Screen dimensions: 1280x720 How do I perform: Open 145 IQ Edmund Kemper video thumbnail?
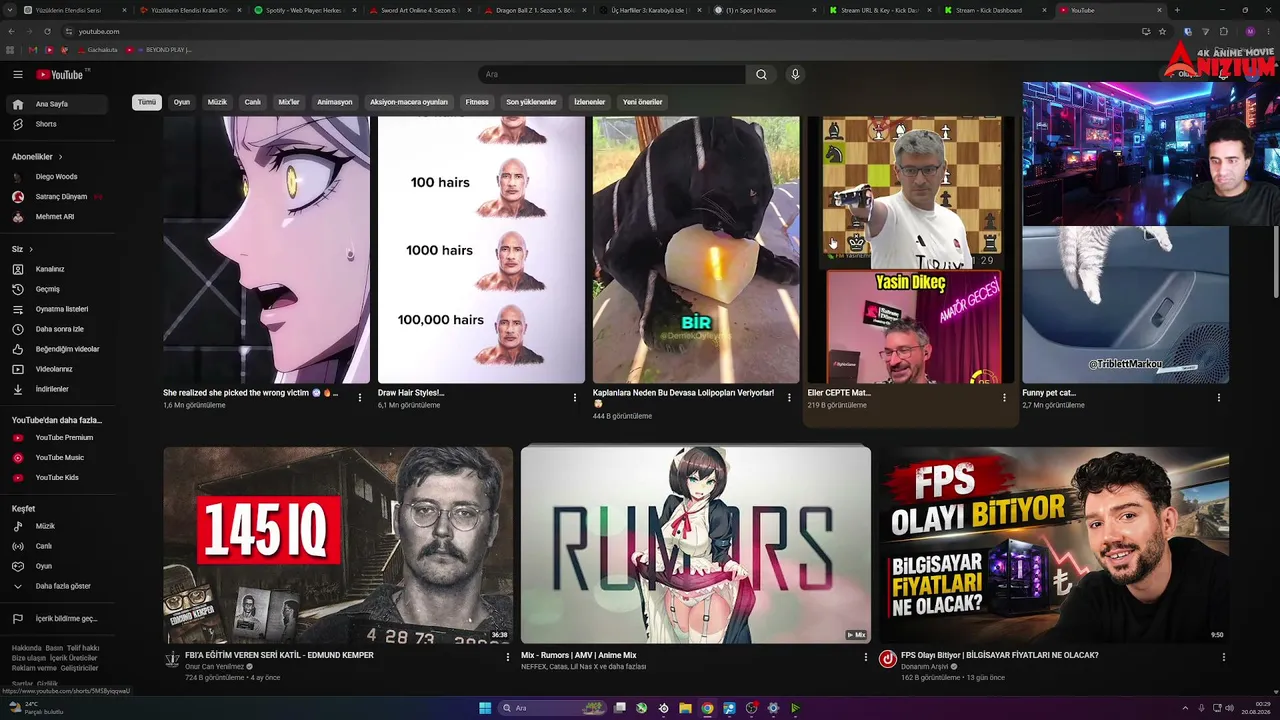338,545
